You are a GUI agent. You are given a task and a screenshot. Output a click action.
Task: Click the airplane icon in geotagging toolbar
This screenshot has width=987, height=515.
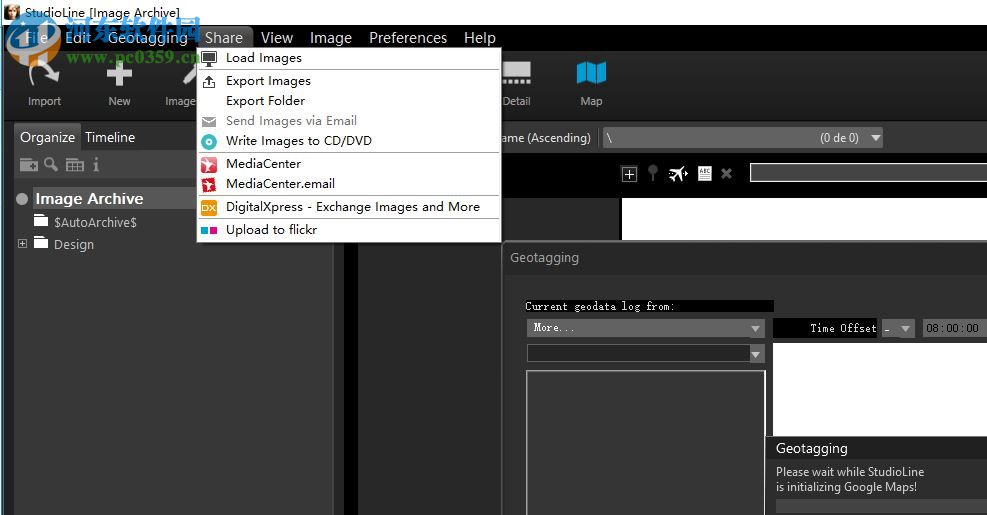point(678,174)
